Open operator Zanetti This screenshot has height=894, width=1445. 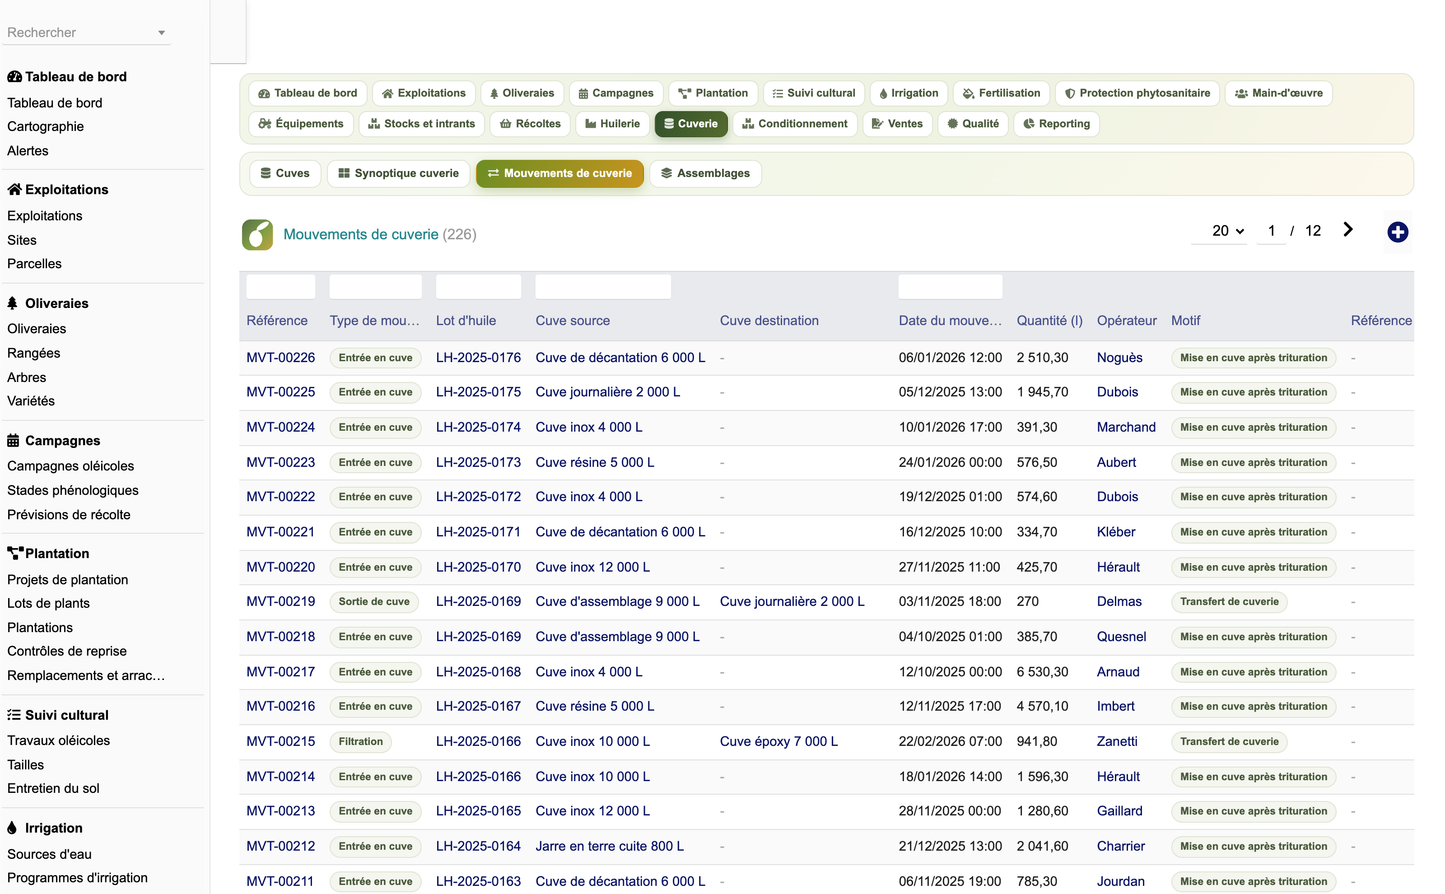[x=1117, y=742]
